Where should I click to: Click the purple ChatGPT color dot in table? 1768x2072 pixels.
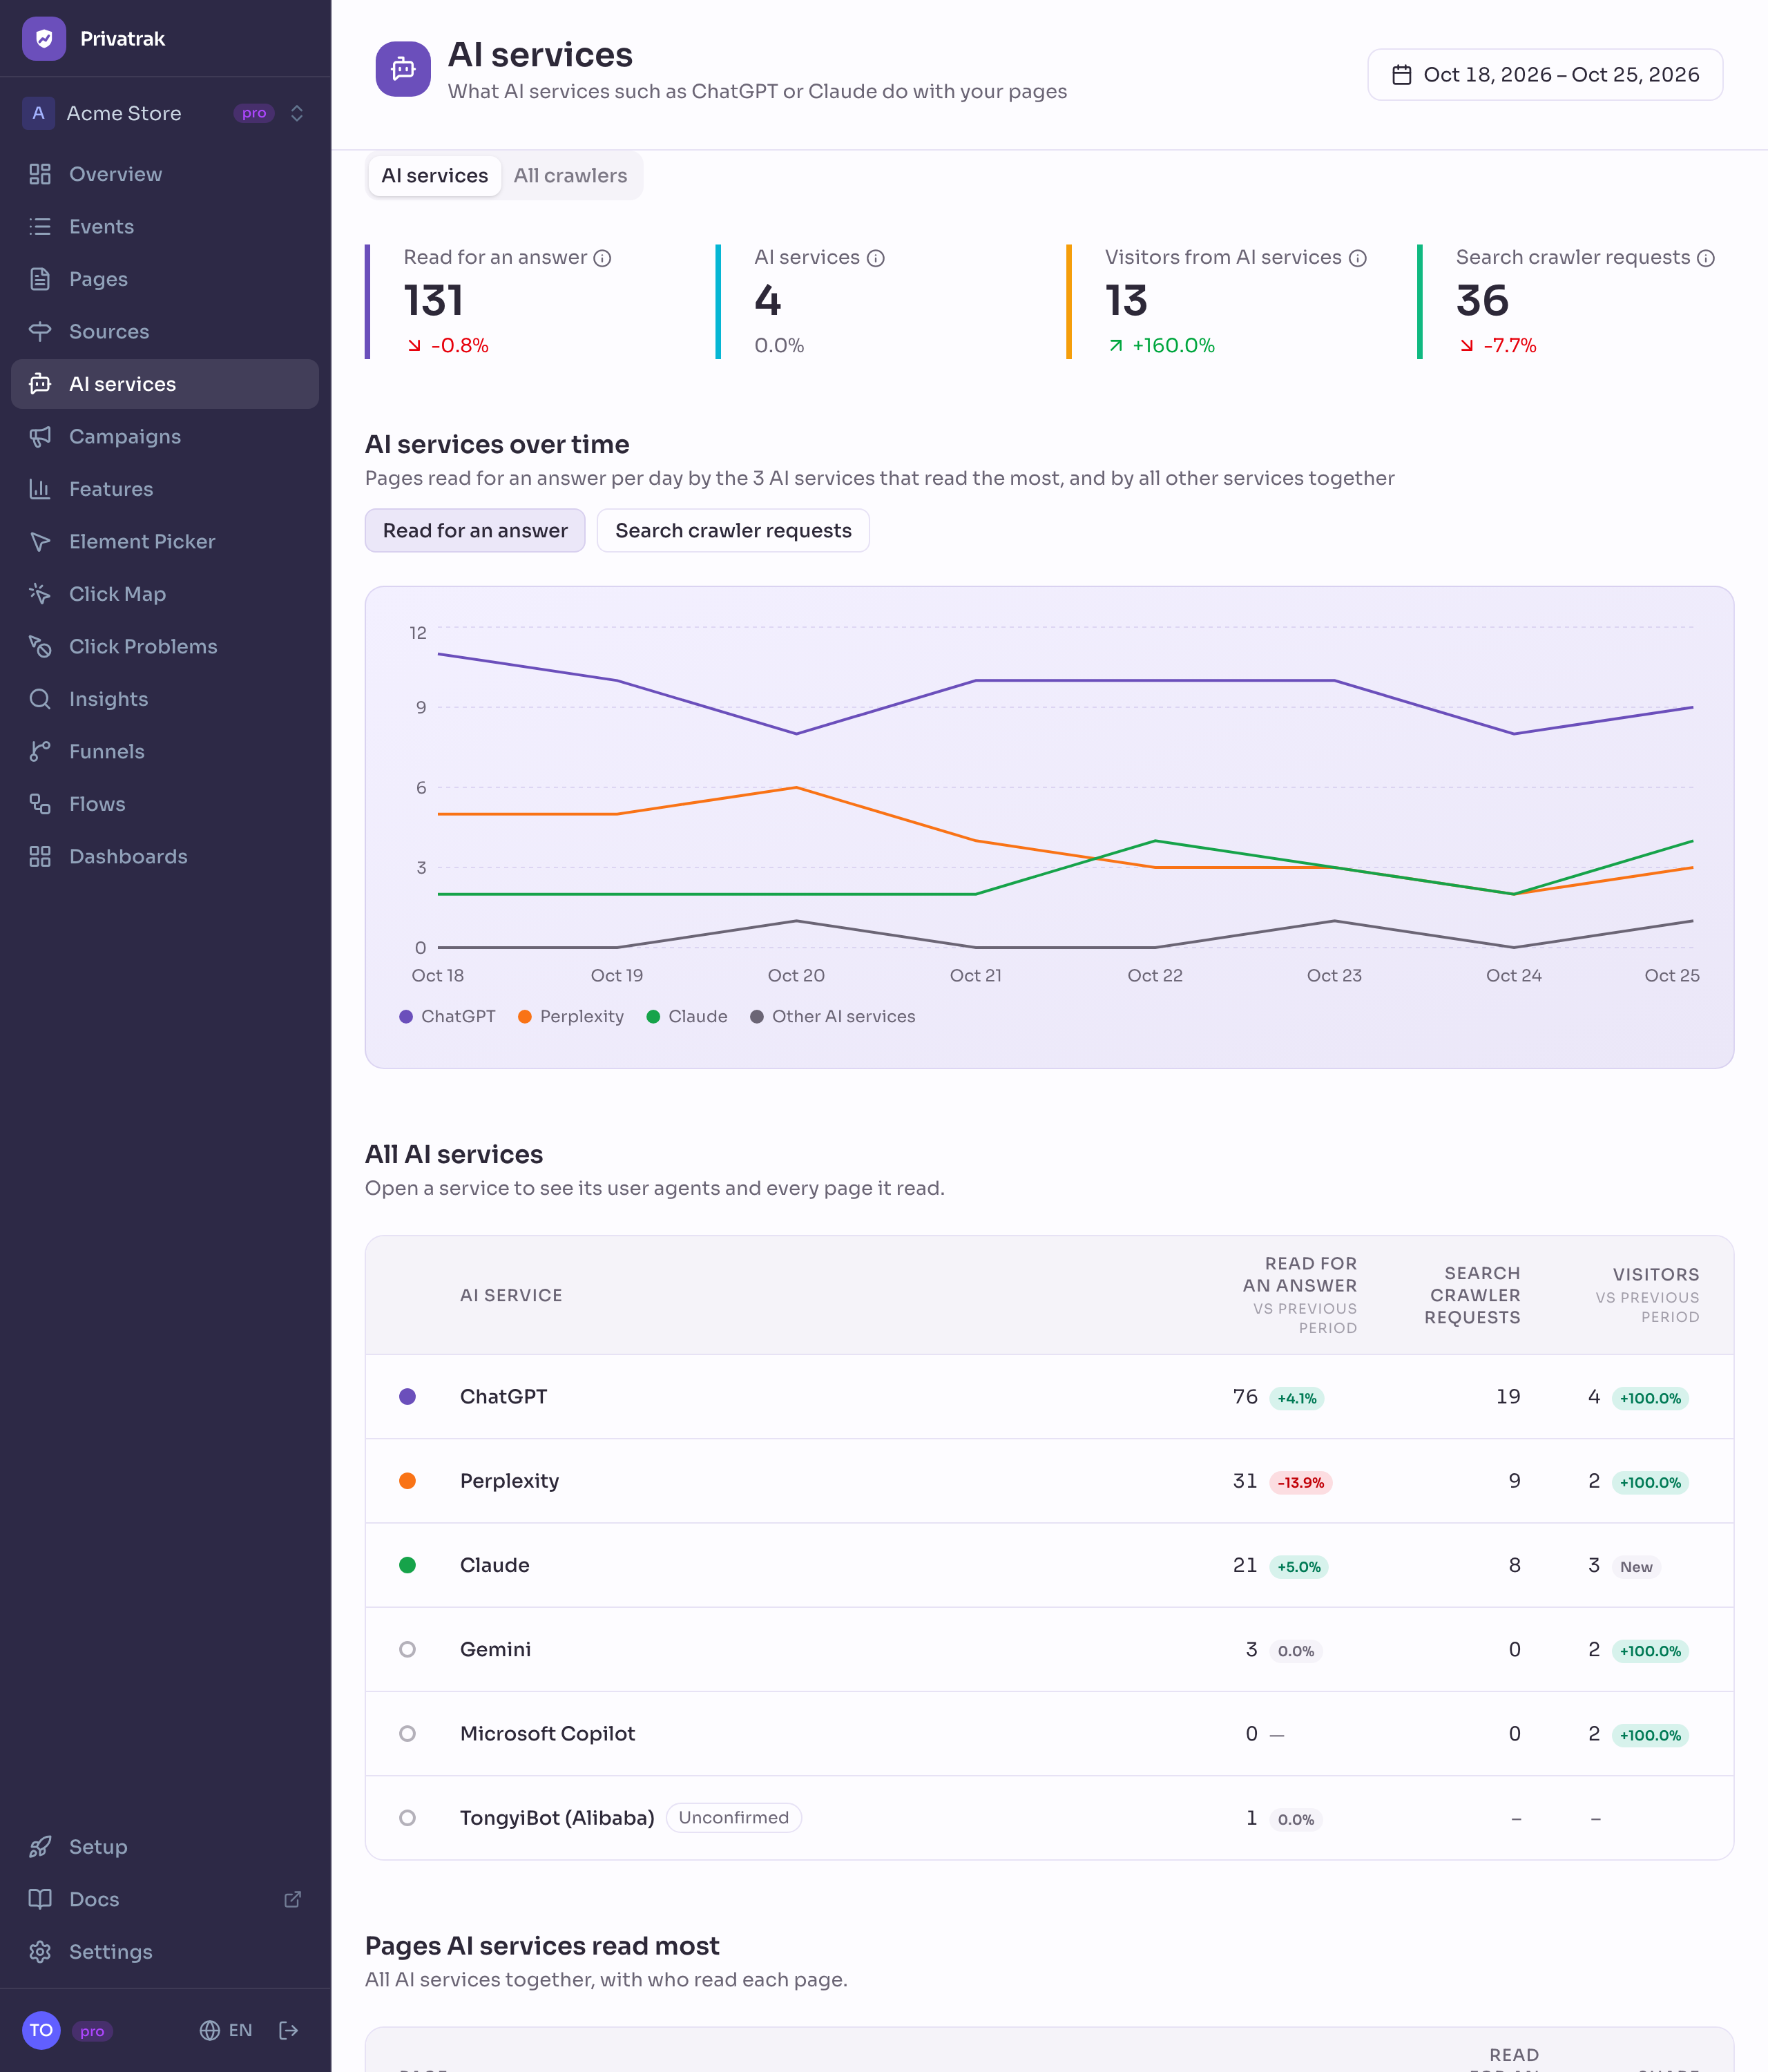[407, 1397]
